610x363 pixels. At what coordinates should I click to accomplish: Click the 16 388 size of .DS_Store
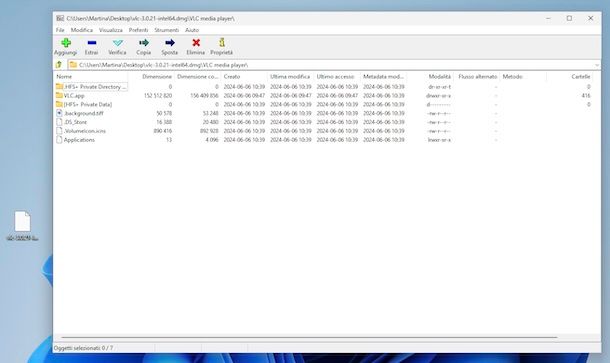click(164, 122)
